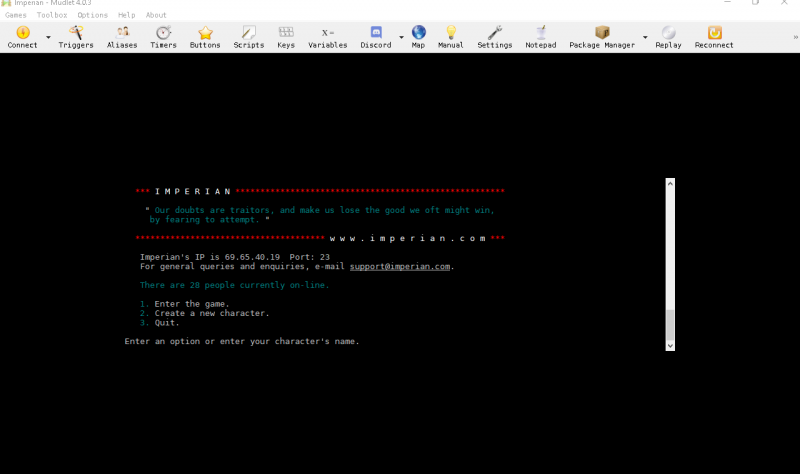
Task: Open the Triggers editor
Action: [76, 37]
